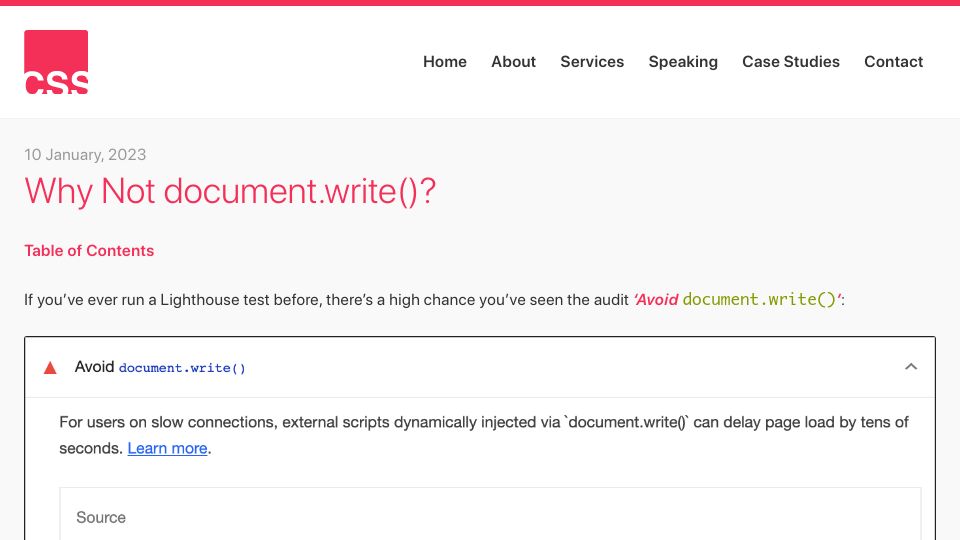960x540 pixels.
Task: Open Case Studies from the nav bar
Action: [790, 62]
